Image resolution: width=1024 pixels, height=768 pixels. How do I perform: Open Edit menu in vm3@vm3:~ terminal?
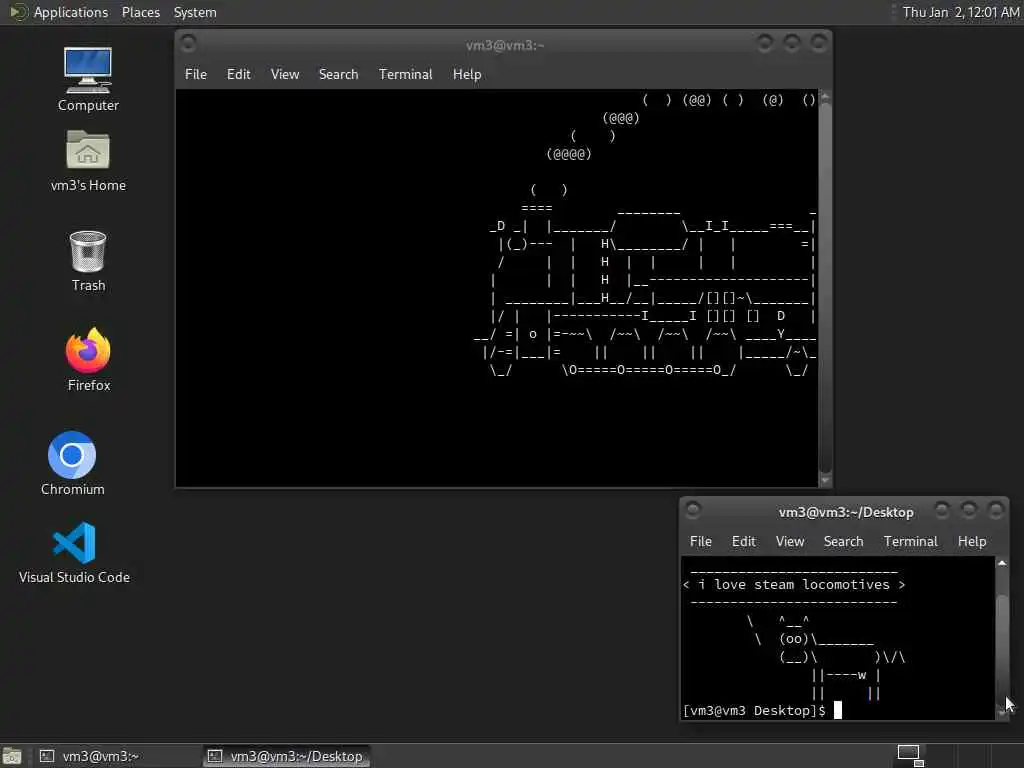tap(238, 74)
